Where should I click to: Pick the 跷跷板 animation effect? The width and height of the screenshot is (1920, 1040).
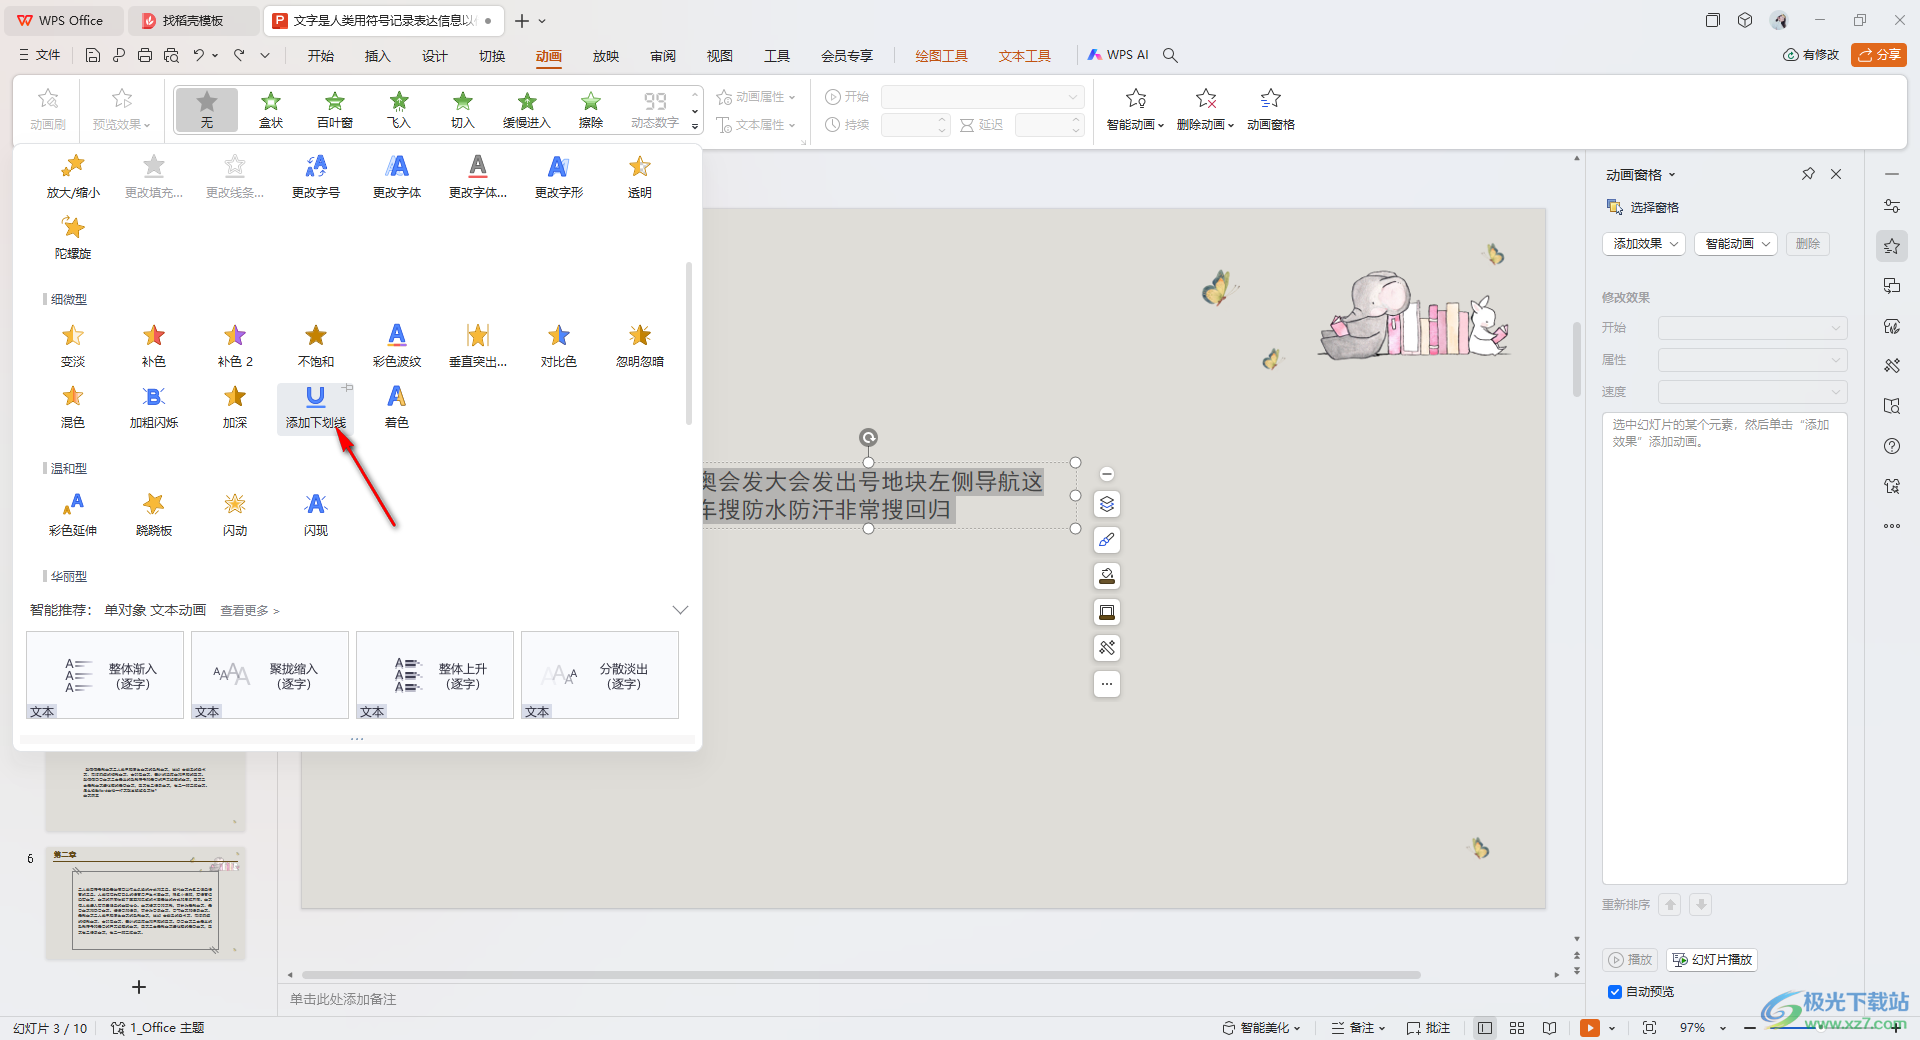[x=154, y=514]
